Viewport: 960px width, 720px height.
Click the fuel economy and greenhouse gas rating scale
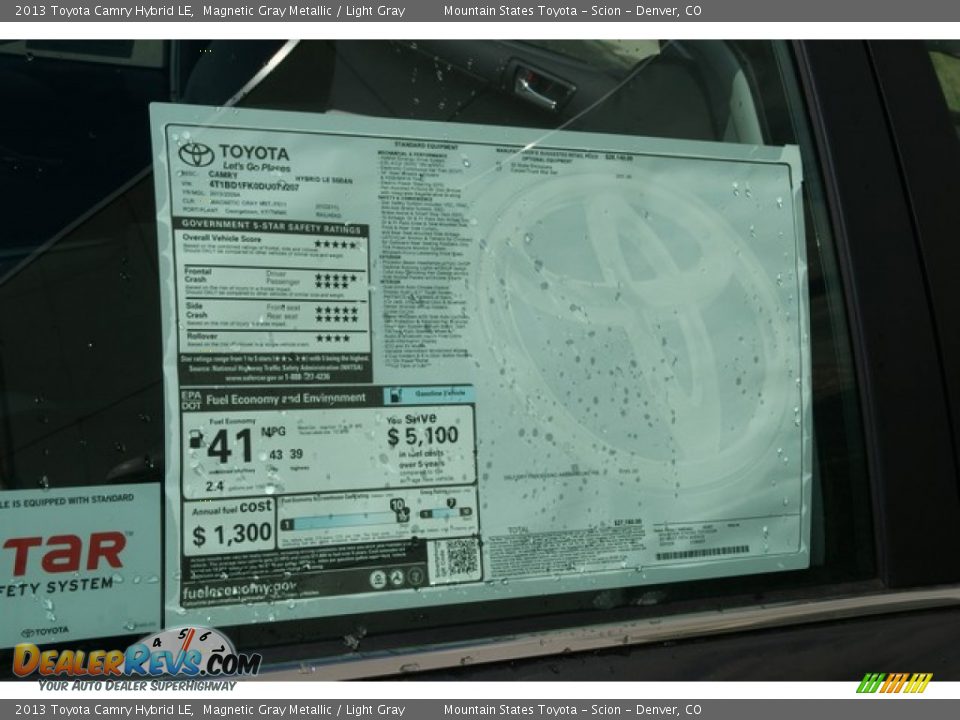point(347,517)
